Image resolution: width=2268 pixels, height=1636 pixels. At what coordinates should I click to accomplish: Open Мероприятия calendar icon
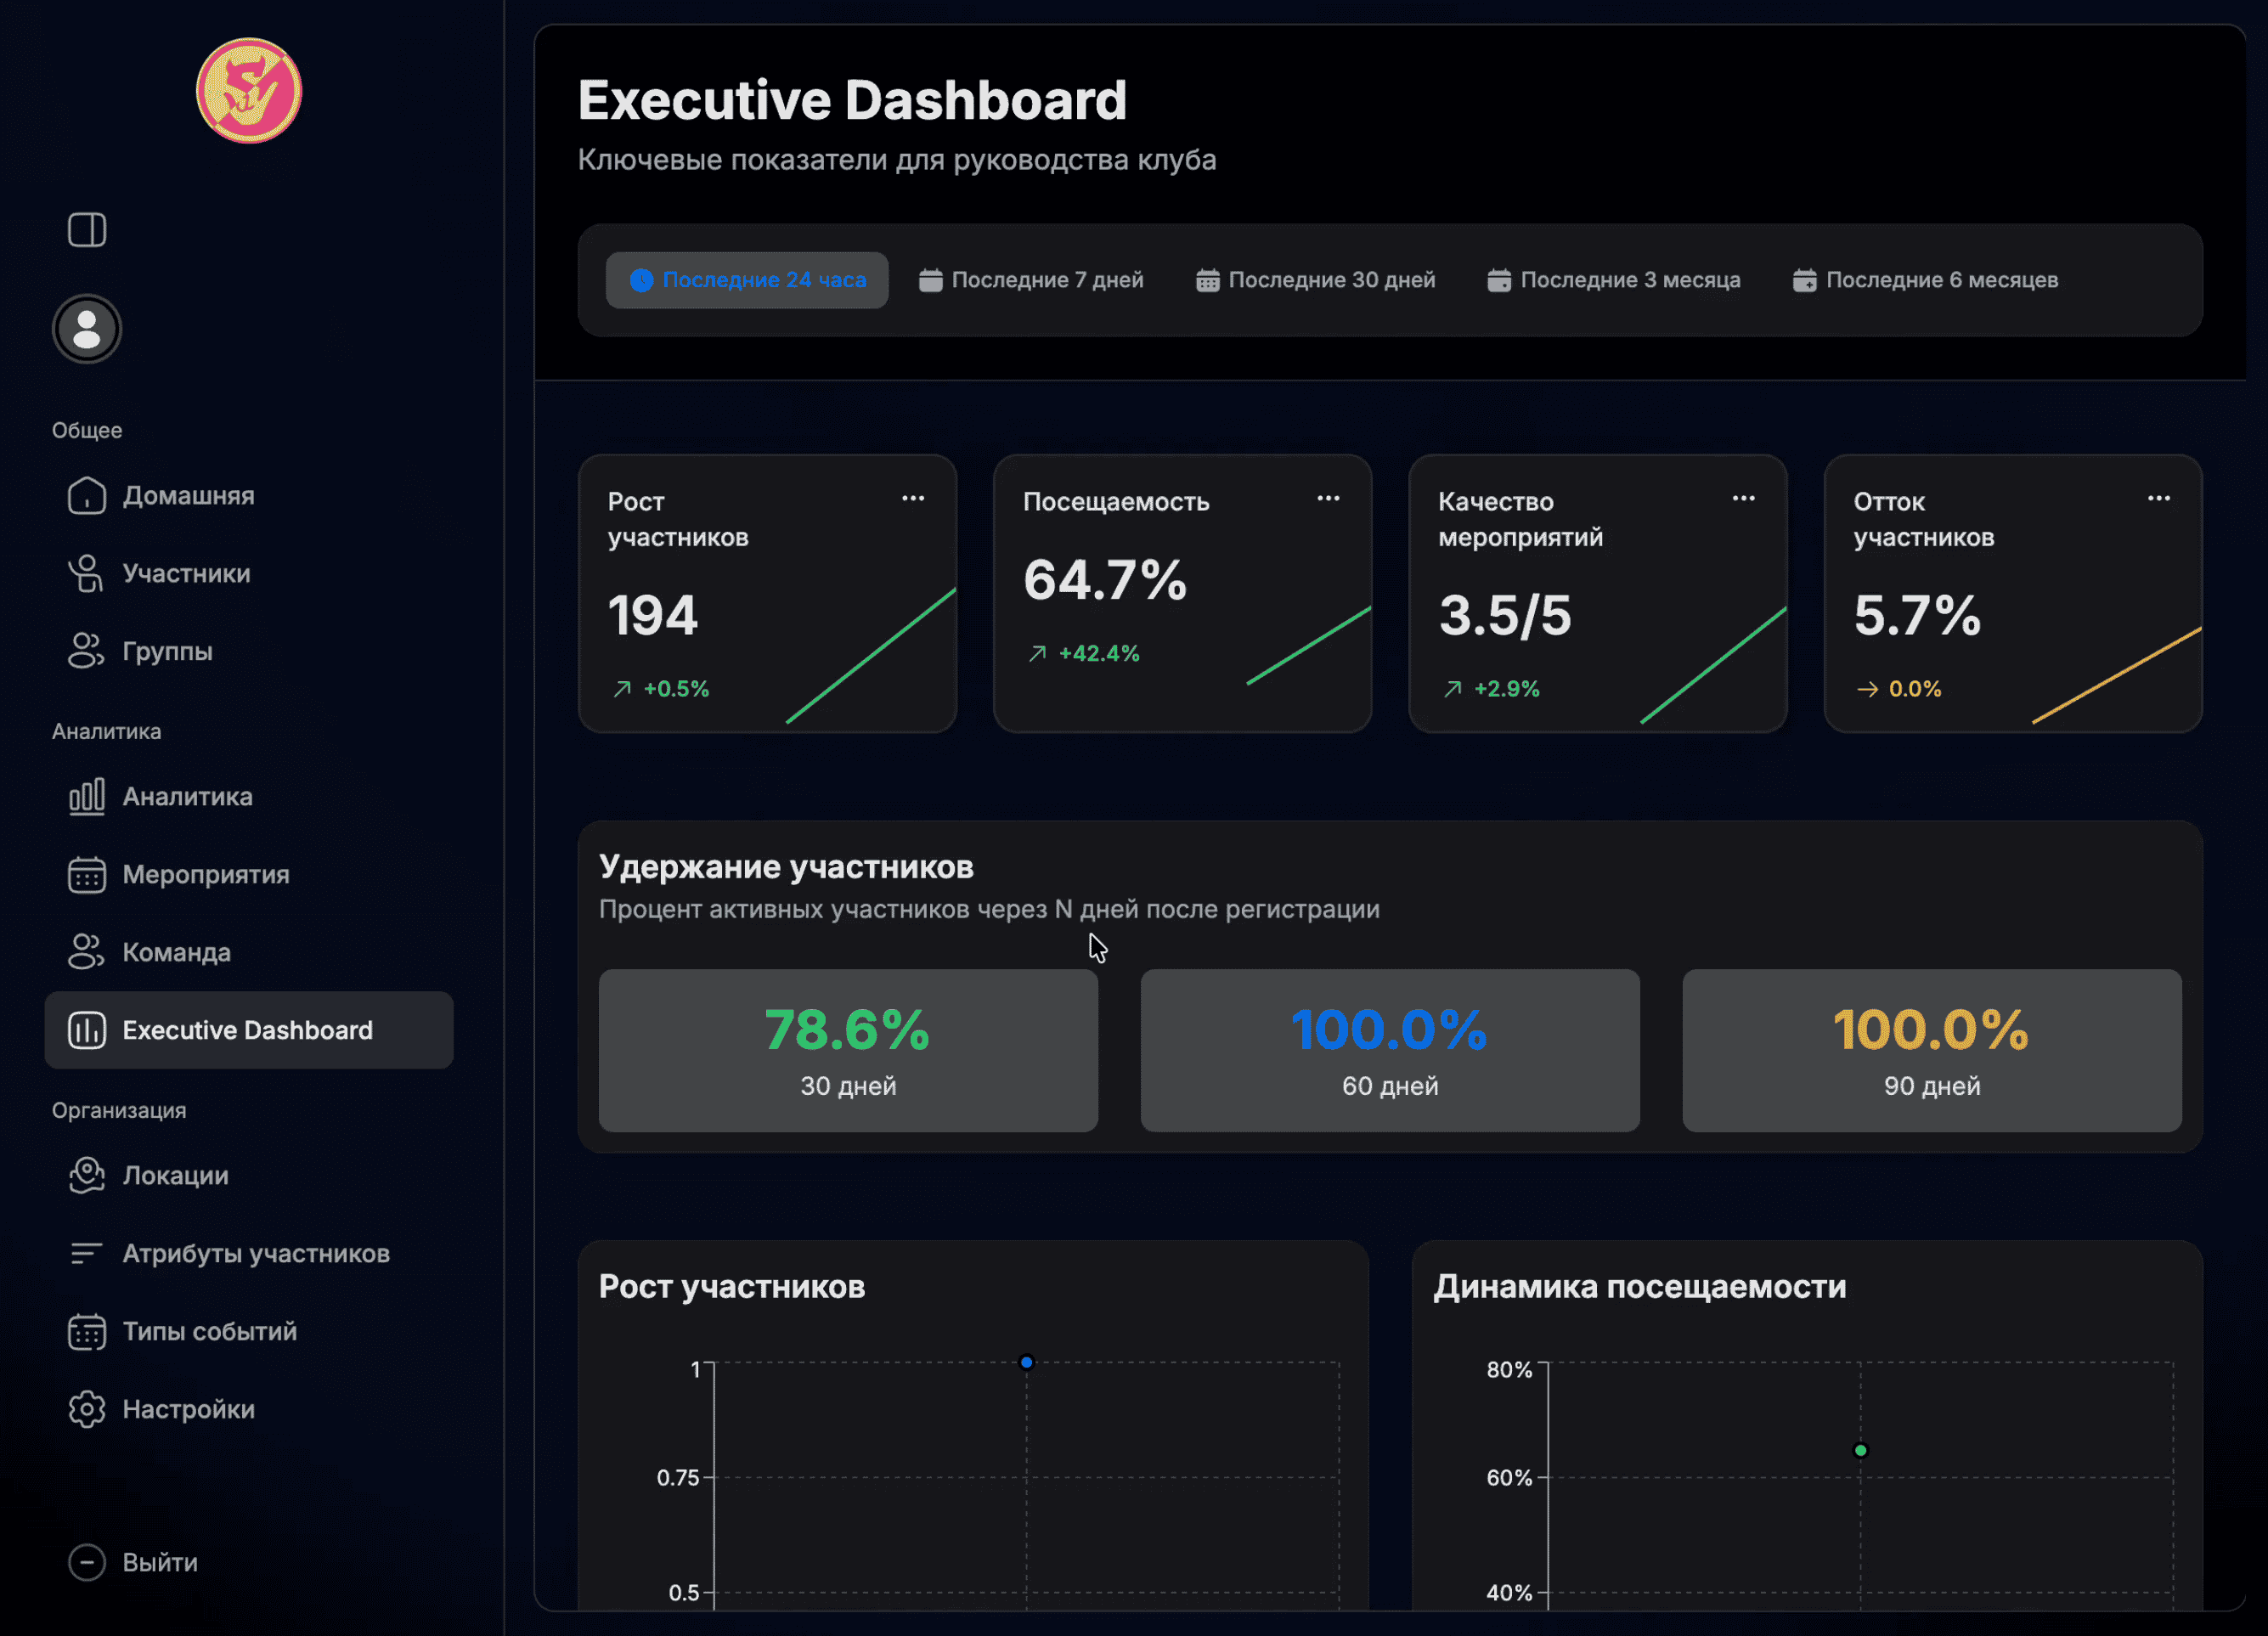[x=87, y=875]
